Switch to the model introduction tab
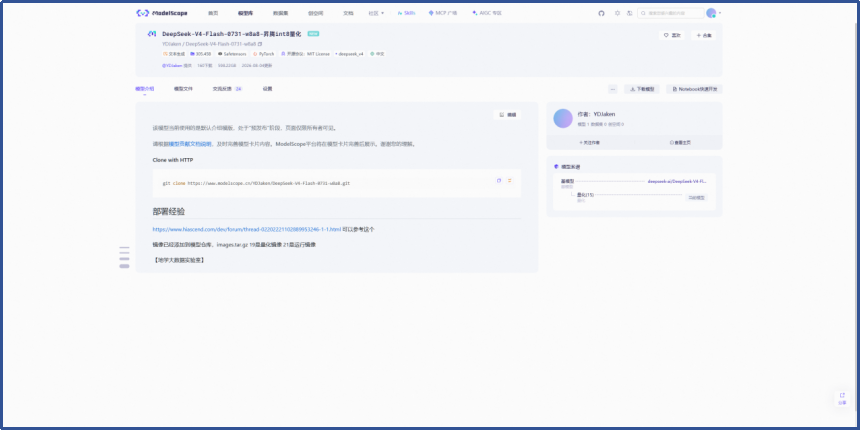This screenshot has width=861, height=430. (145, 88)
